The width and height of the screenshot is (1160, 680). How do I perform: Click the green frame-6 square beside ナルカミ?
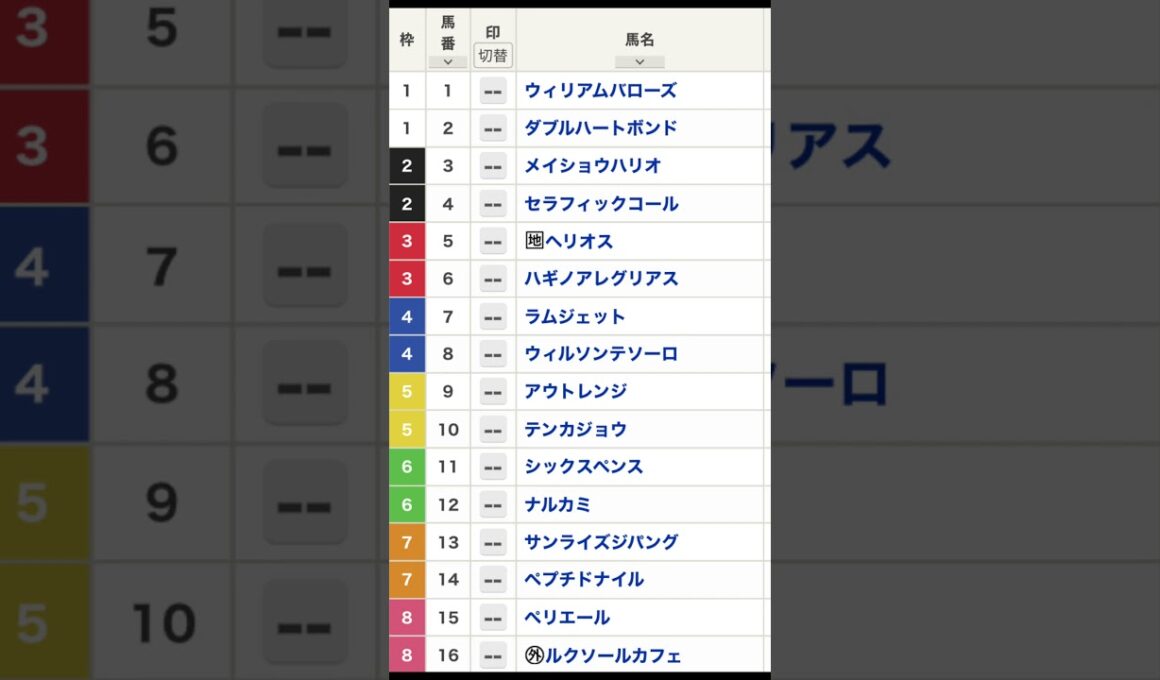click(x=407, y=504)
